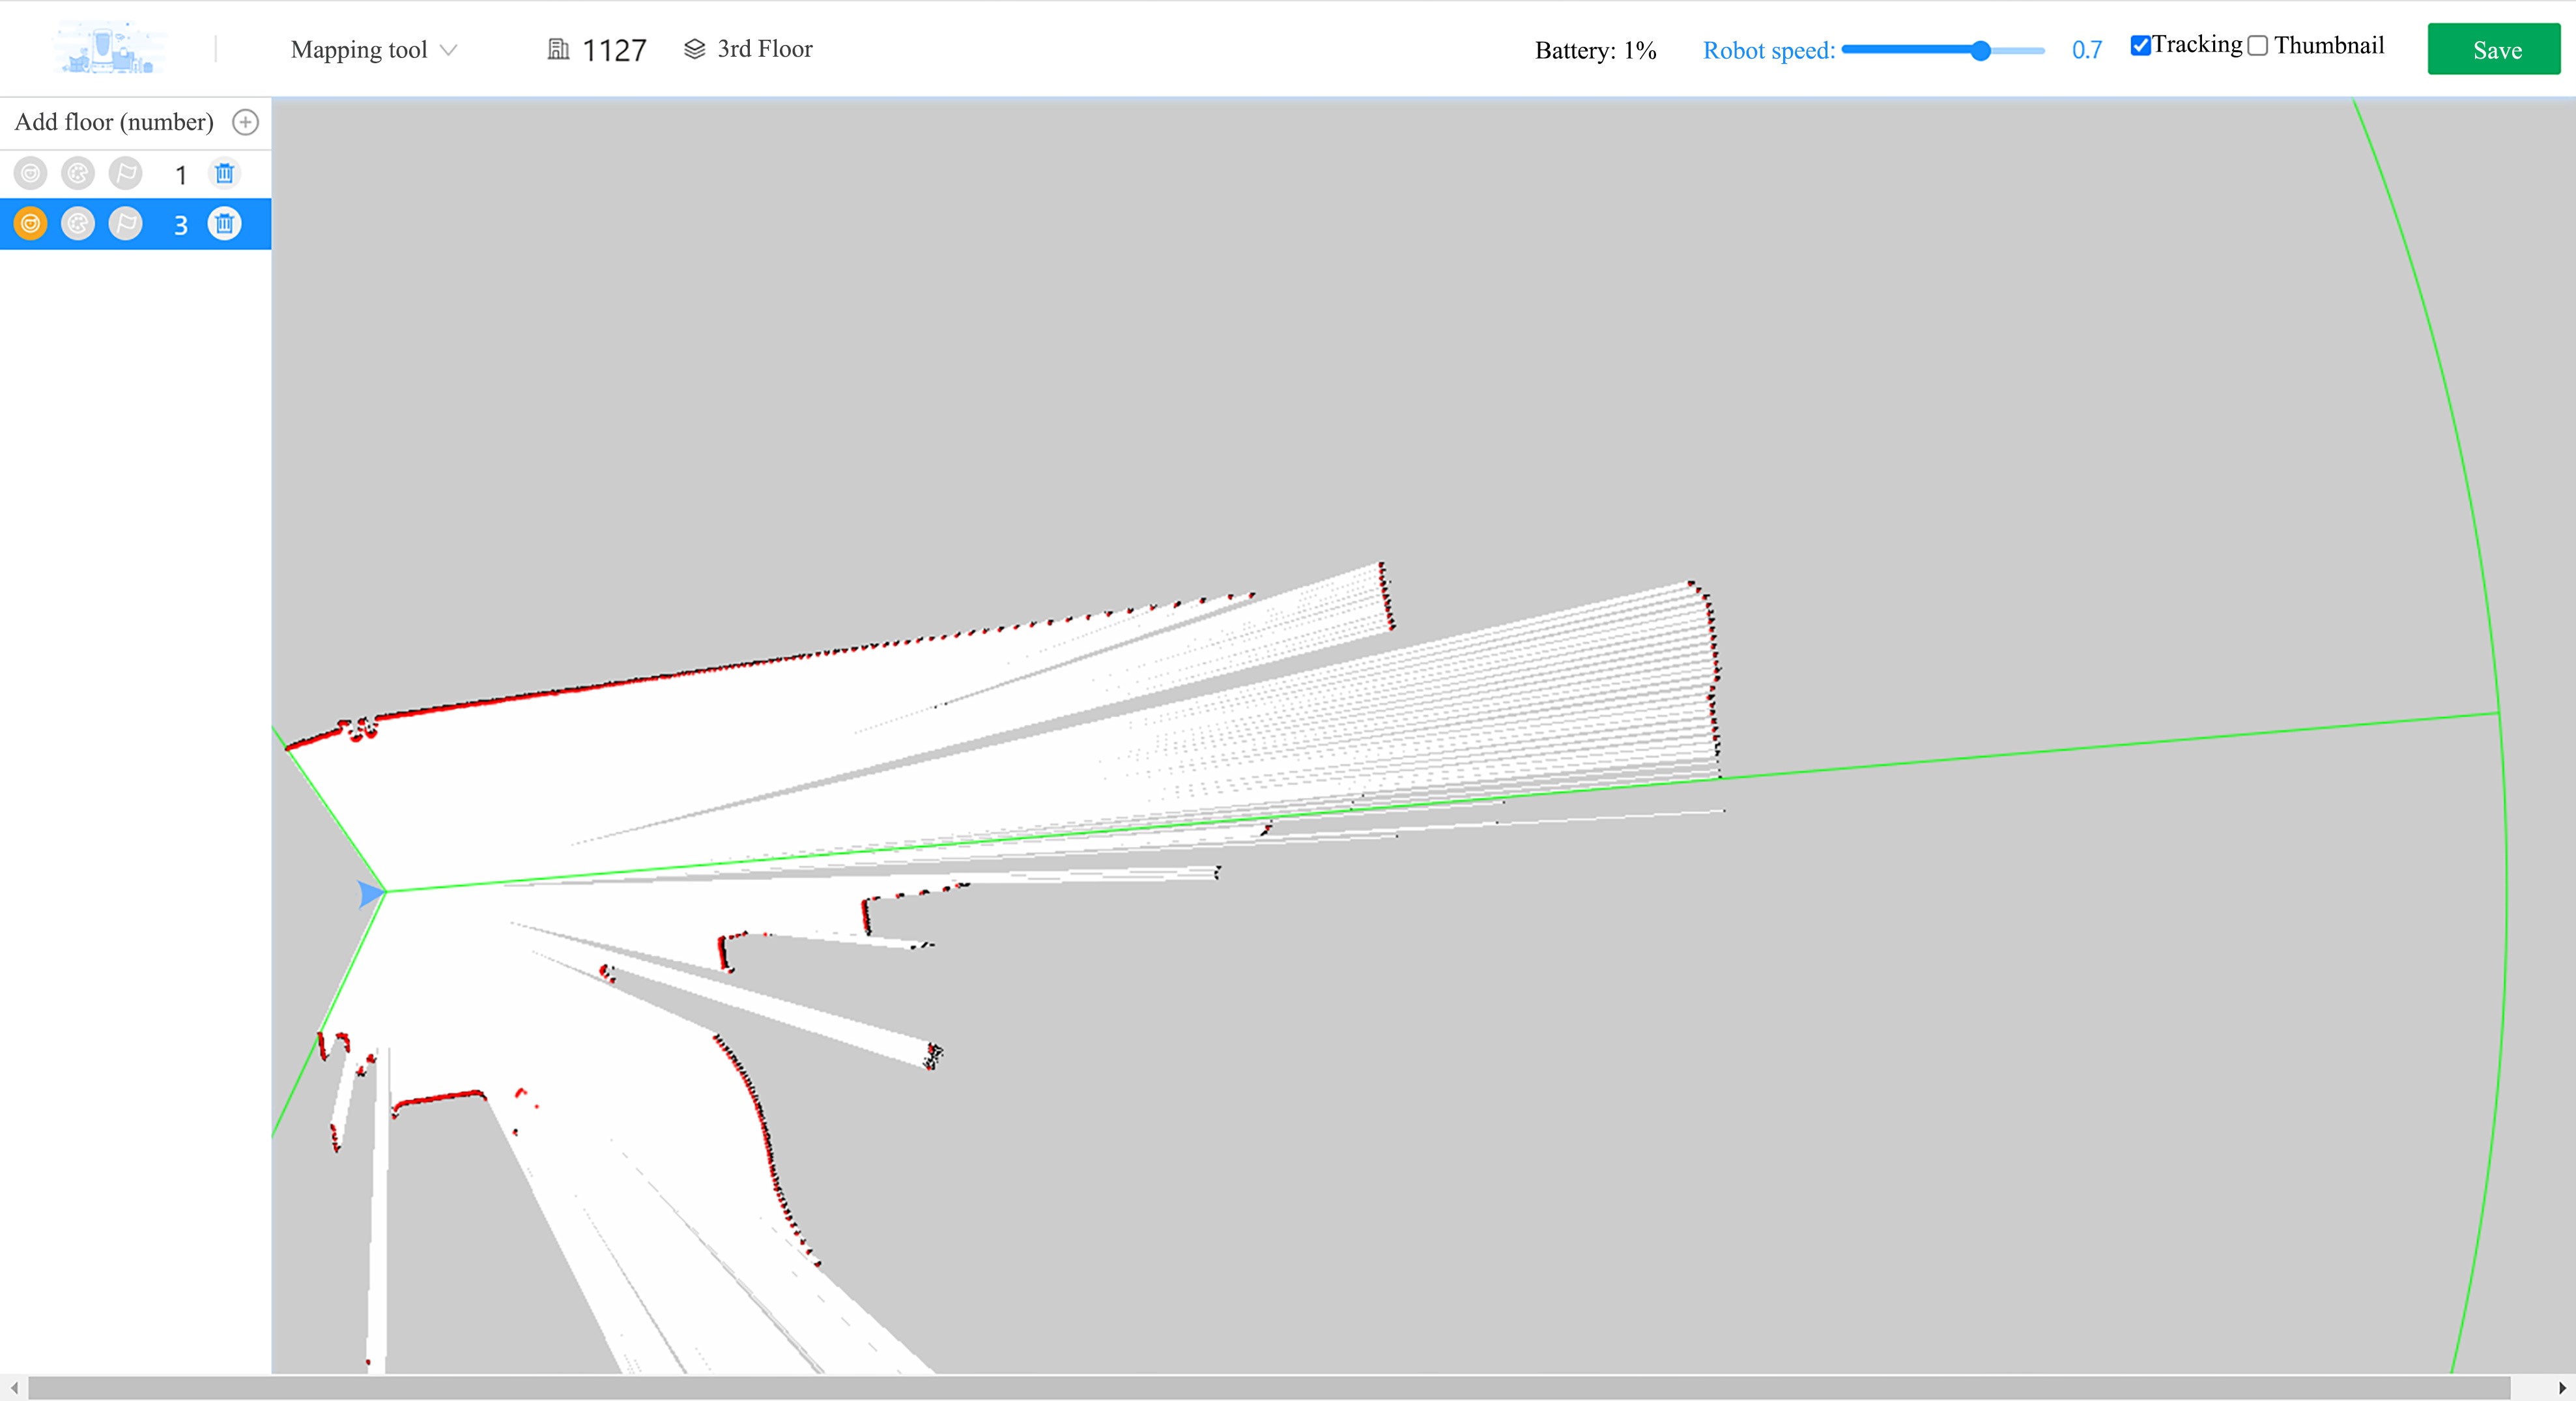
Task: Select floor number 1 row
Action: coord(180,175)
